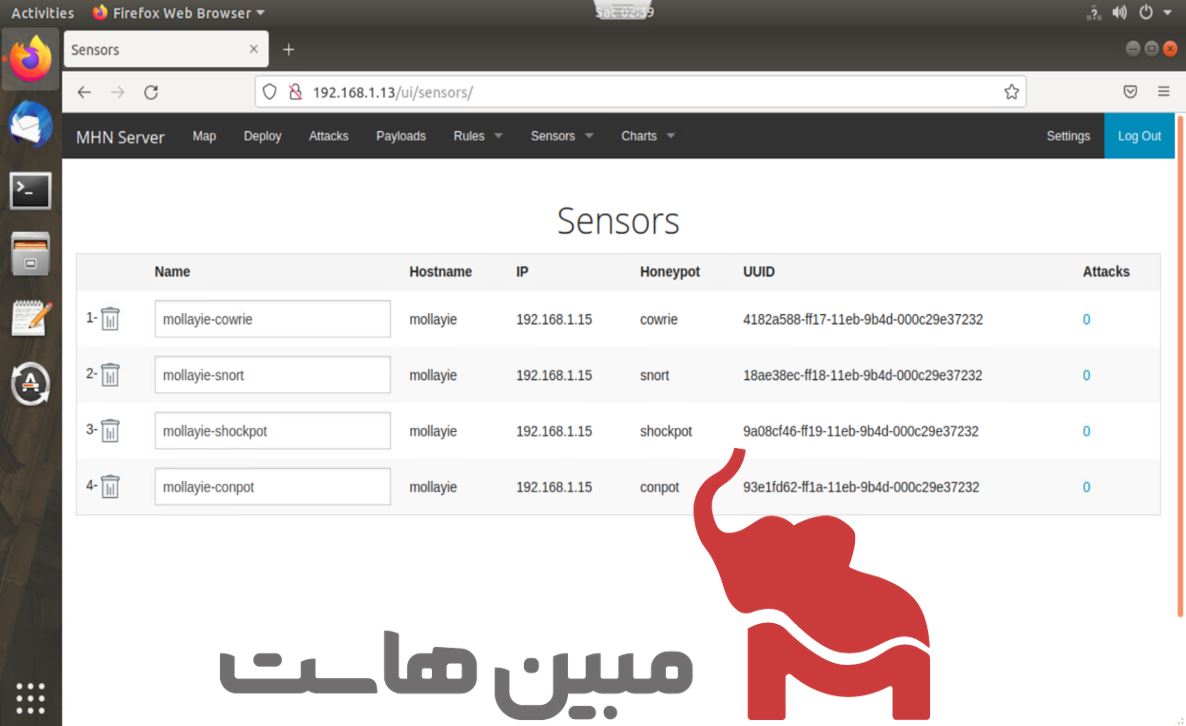Image resolution: width=1186 pixels, height=726 pixels.
Task: Click the page vertical scrollbar
Action: [x=1180, y=367]
